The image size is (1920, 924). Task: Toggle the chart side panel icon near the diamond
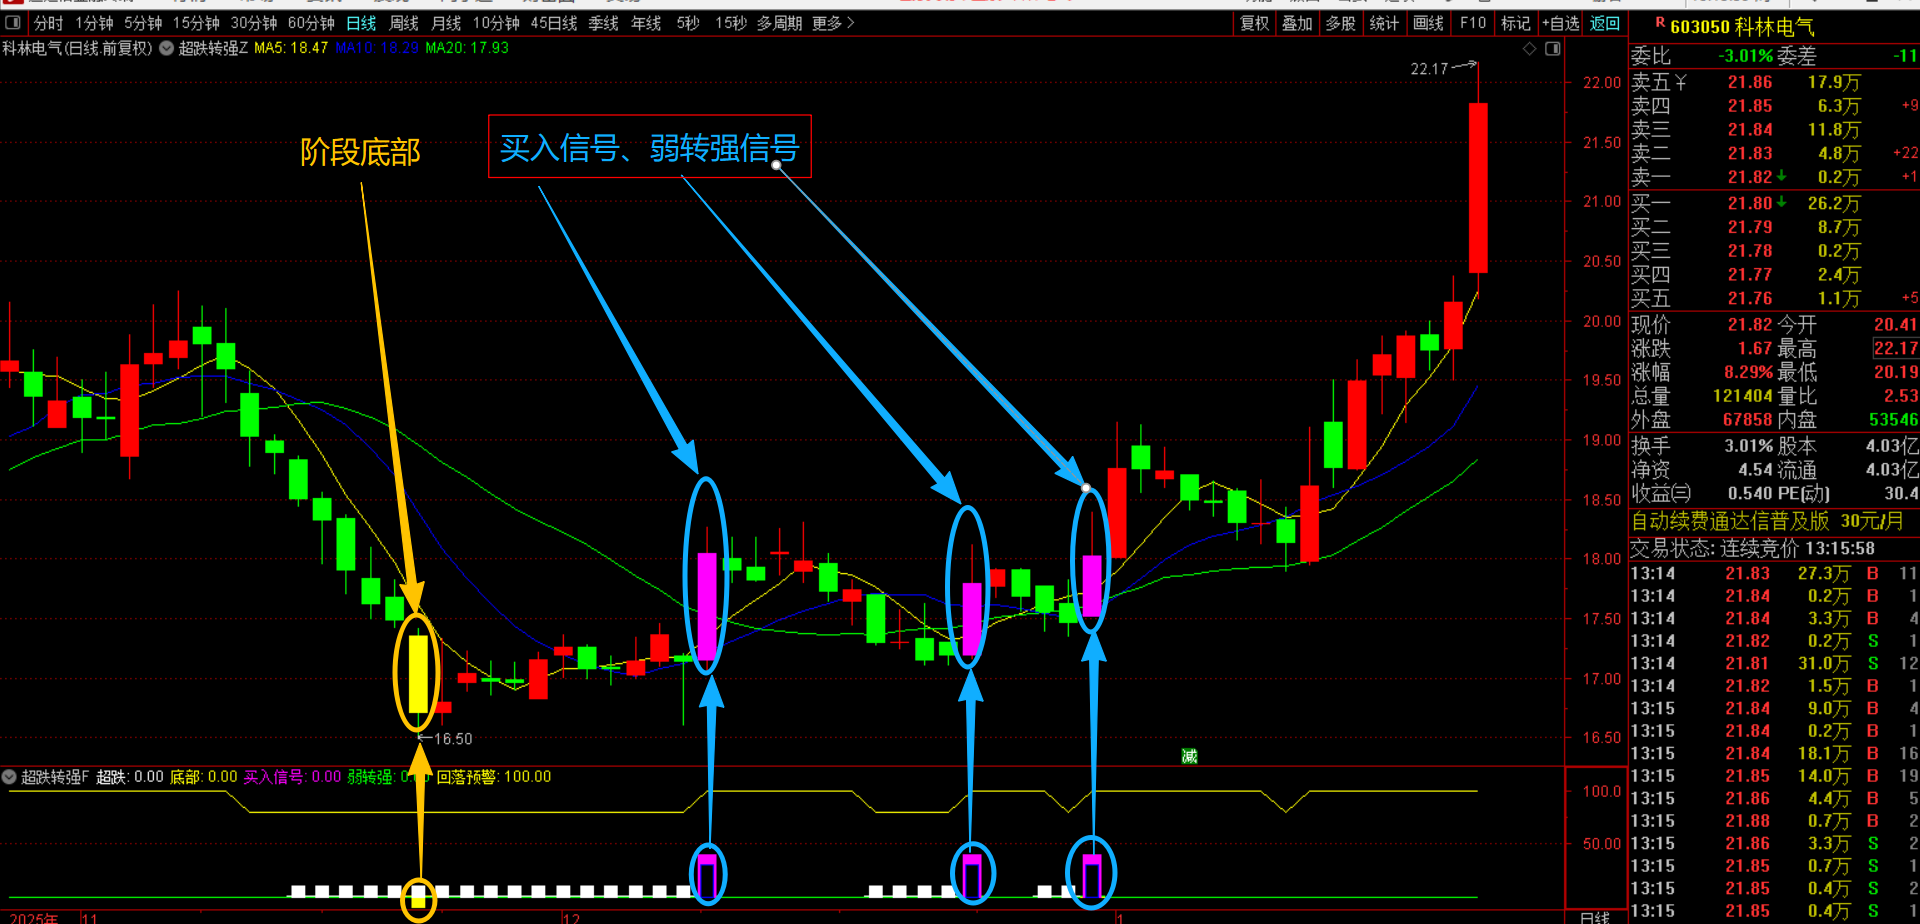tap(1553, 48)
